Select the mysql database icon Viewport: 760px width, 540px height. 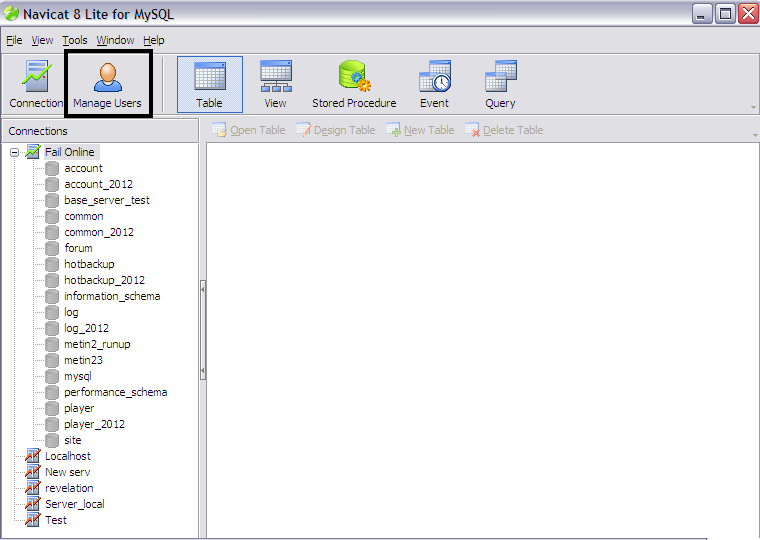click(52, 376)
